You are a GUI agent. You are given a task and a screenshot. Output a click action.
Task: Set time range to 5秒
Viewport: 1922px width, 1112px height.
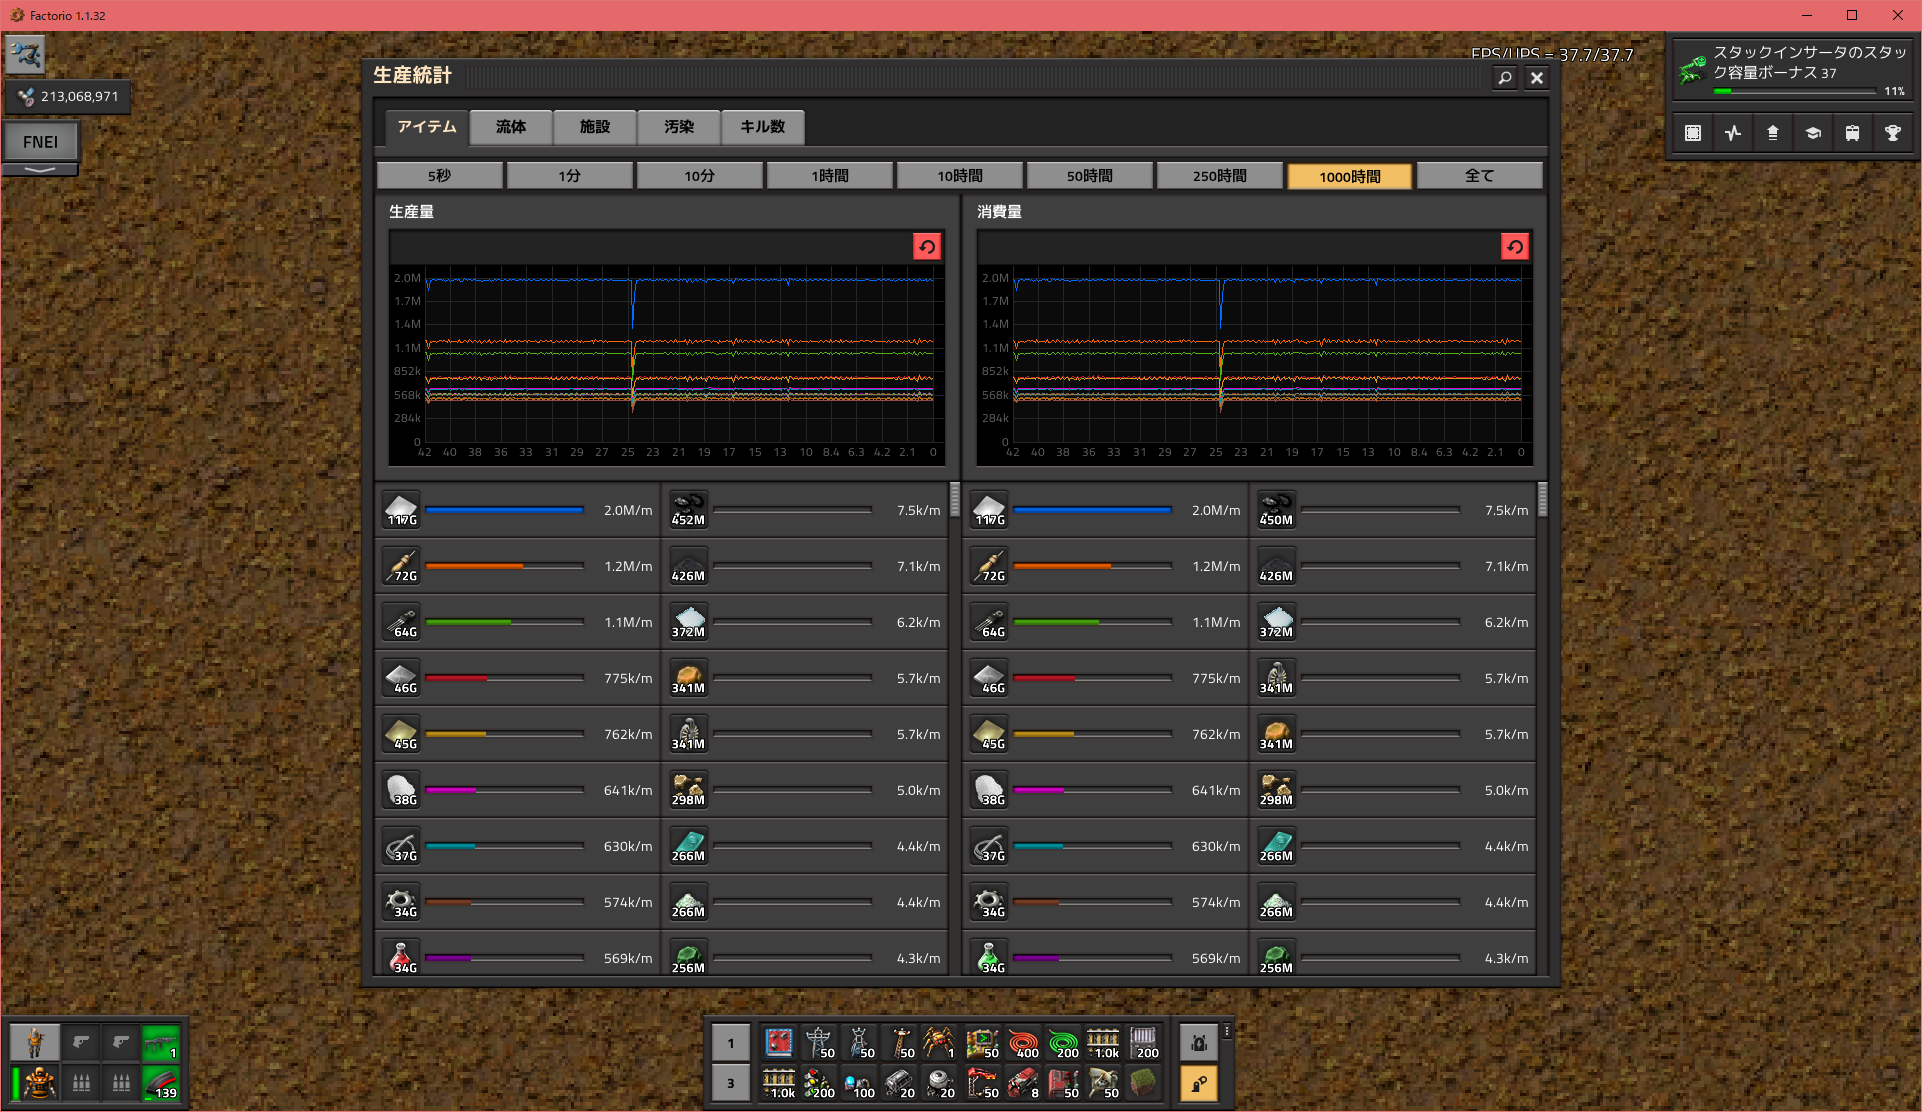click(440, 176)
